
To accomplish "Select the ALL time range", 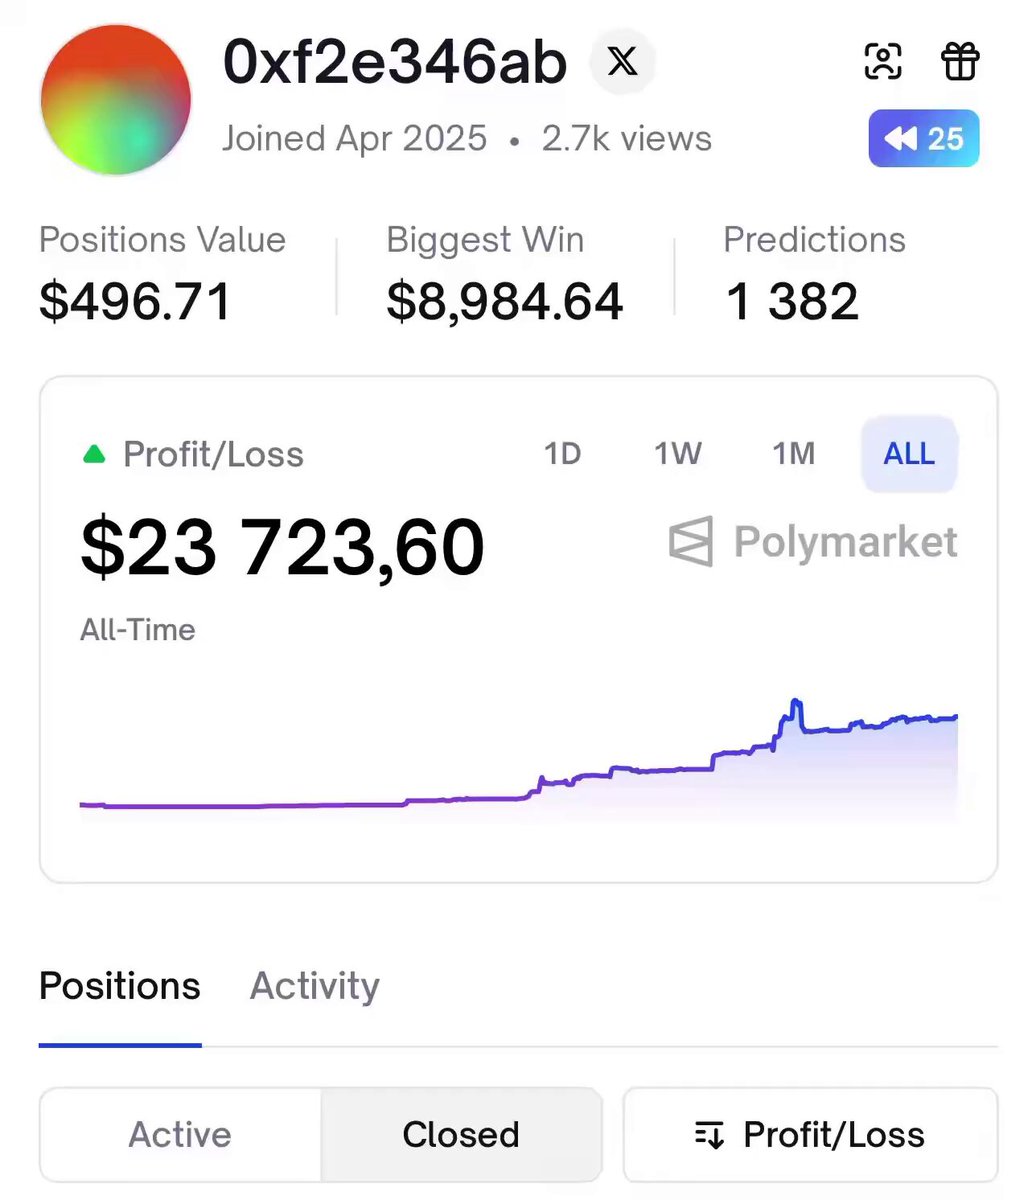I will click(x=909, y=454).
